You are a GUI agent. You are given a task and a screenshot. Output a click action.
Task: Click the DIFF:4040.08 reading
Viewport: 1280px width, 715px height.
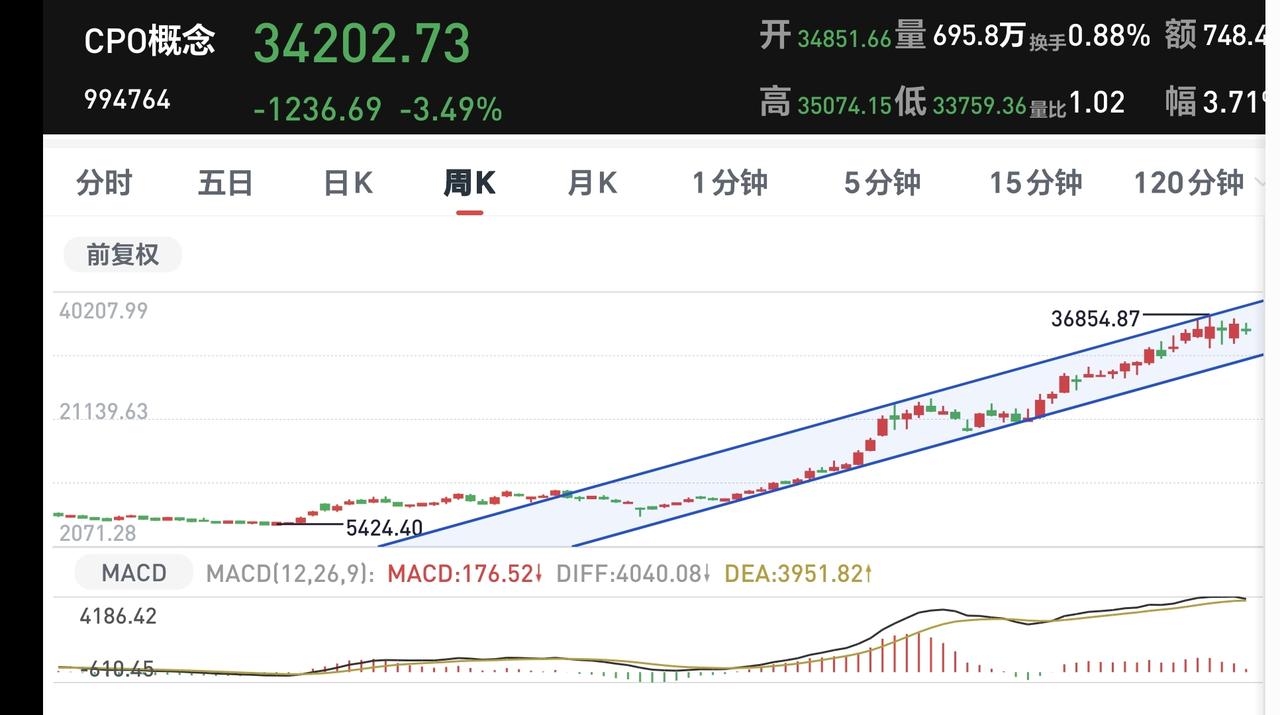click(x=634, y=574)
